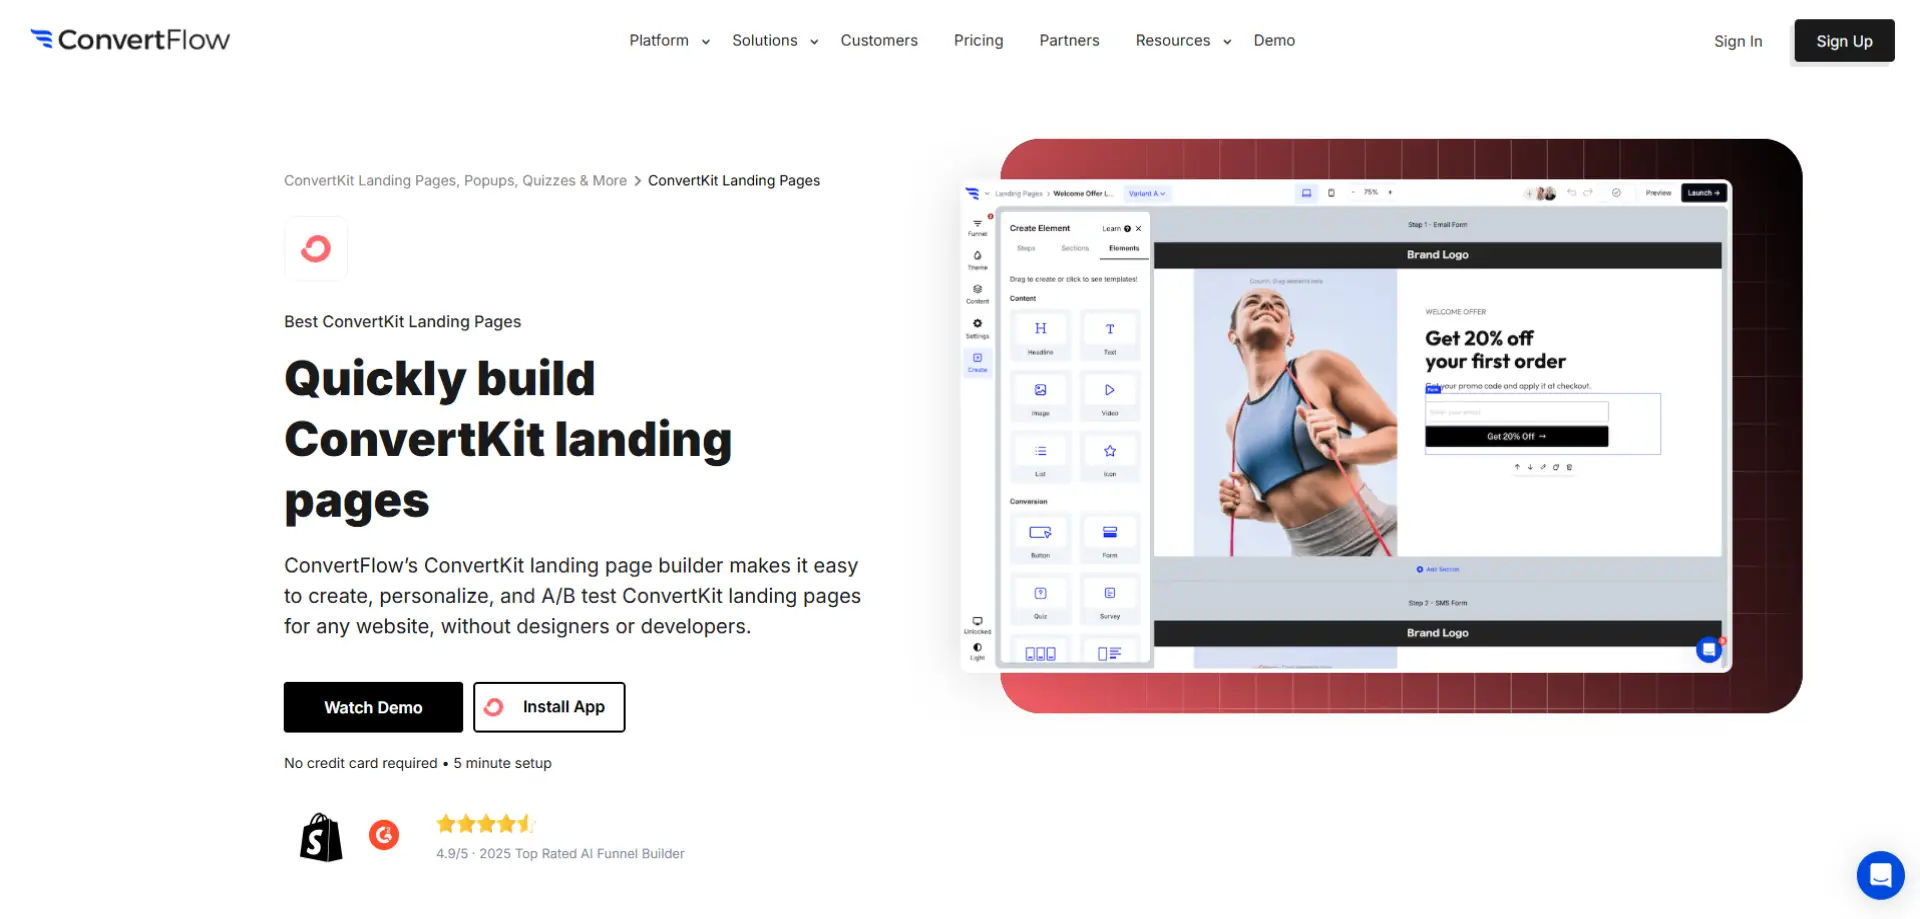Click the red G2 badge icon
The image size is (1920, 919).
[x=384, y=834]
